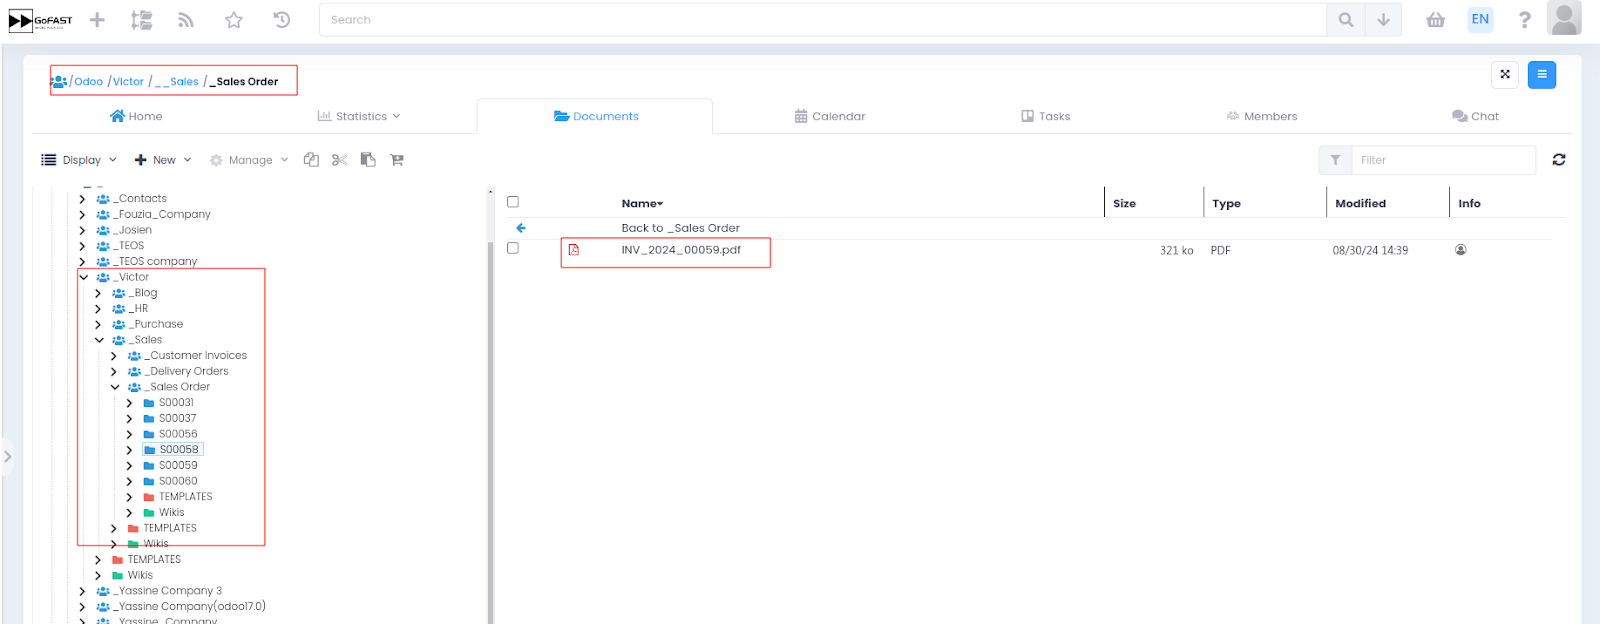Toggle the select-all checkbox in header
1600x624 pixels.
click(513, 202)
